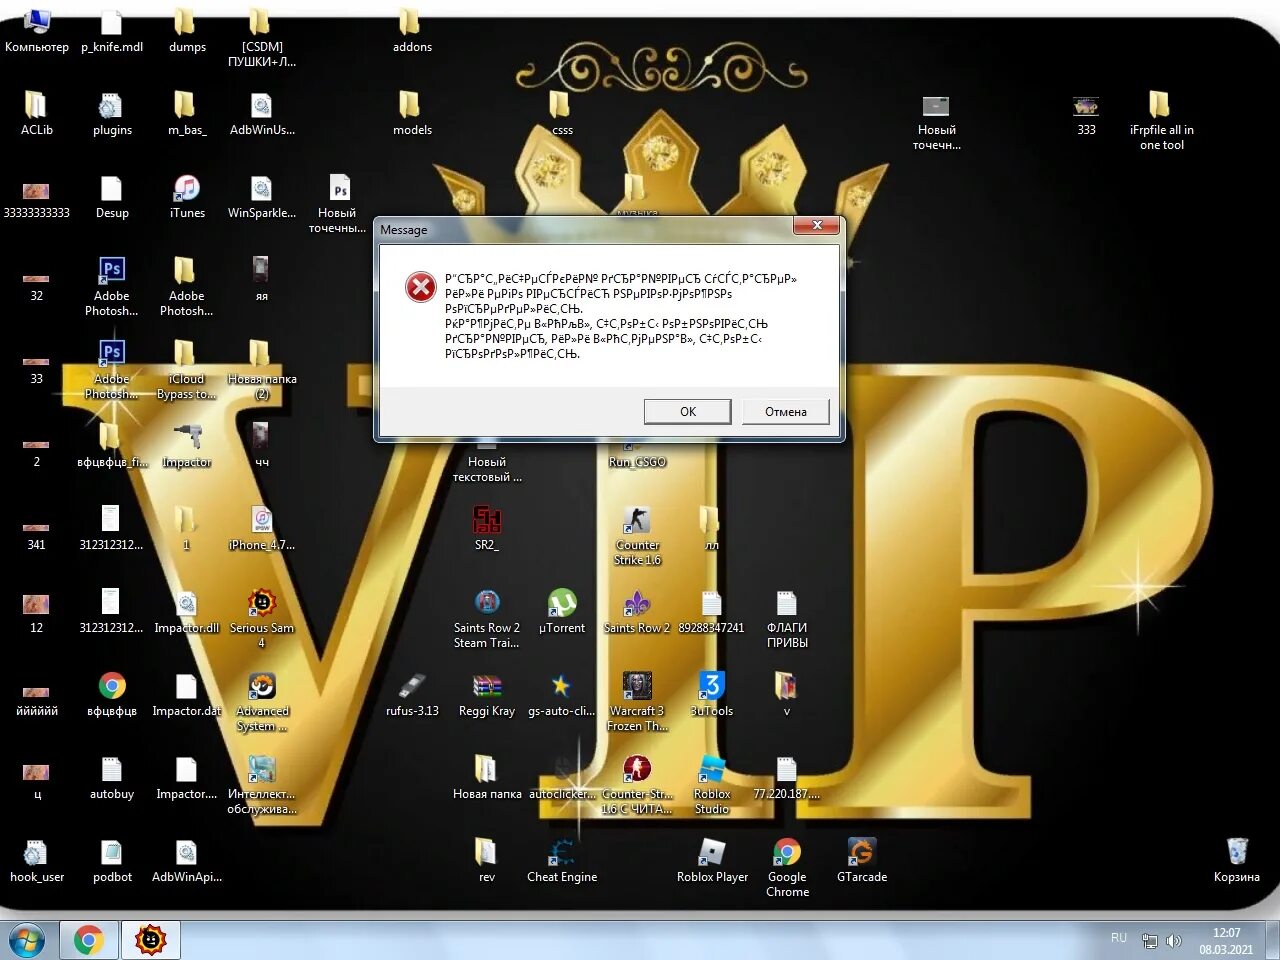Select the WinSparkle... dll icon
This screenshot has width=1280, height=960.
262,196
